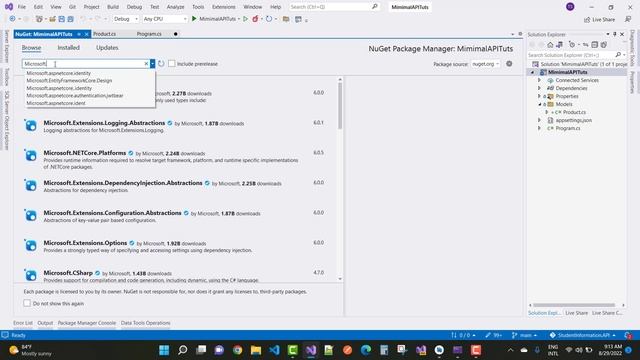Open the NuGet search box dropdown arrow
640x360 pixels.
(x=152, y=64)
